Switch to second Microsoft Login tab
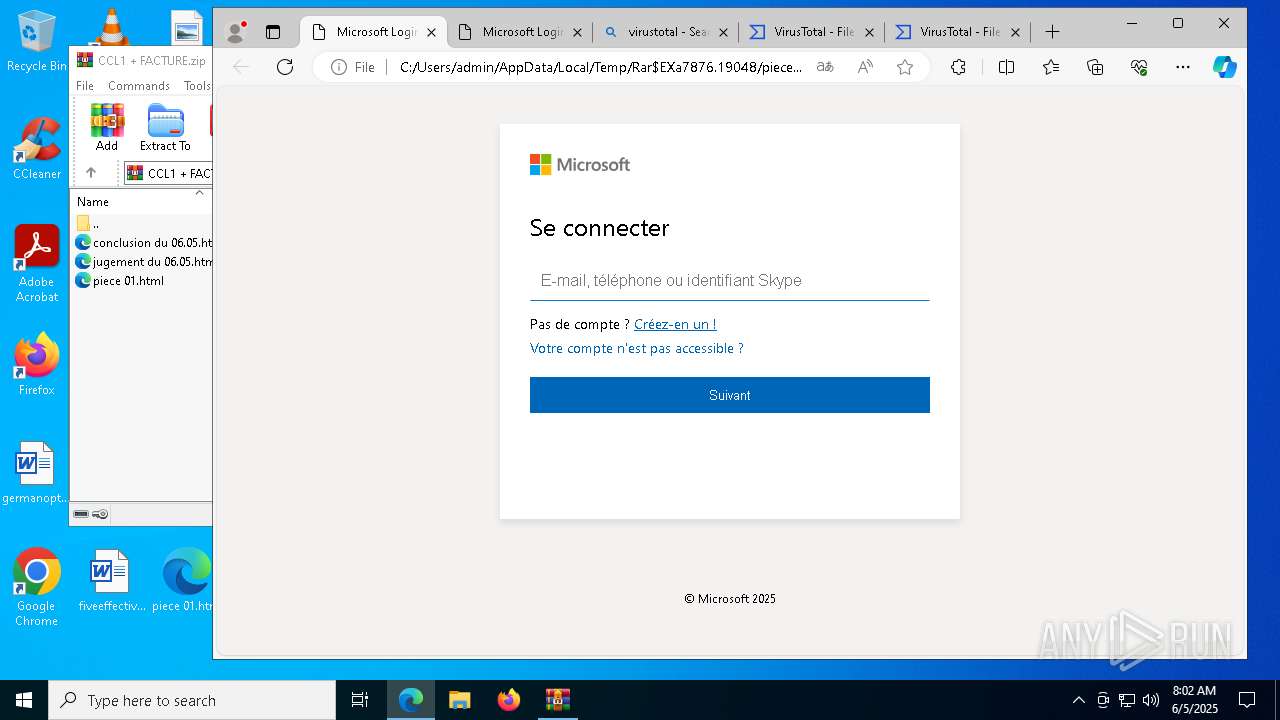Viewport: 1280px width, 720px height. [x=521, y=32]
